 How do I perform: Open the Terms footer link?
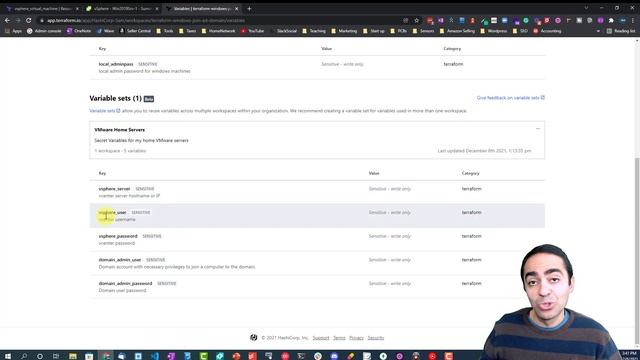pyautogui.click(x=339, y=338)
